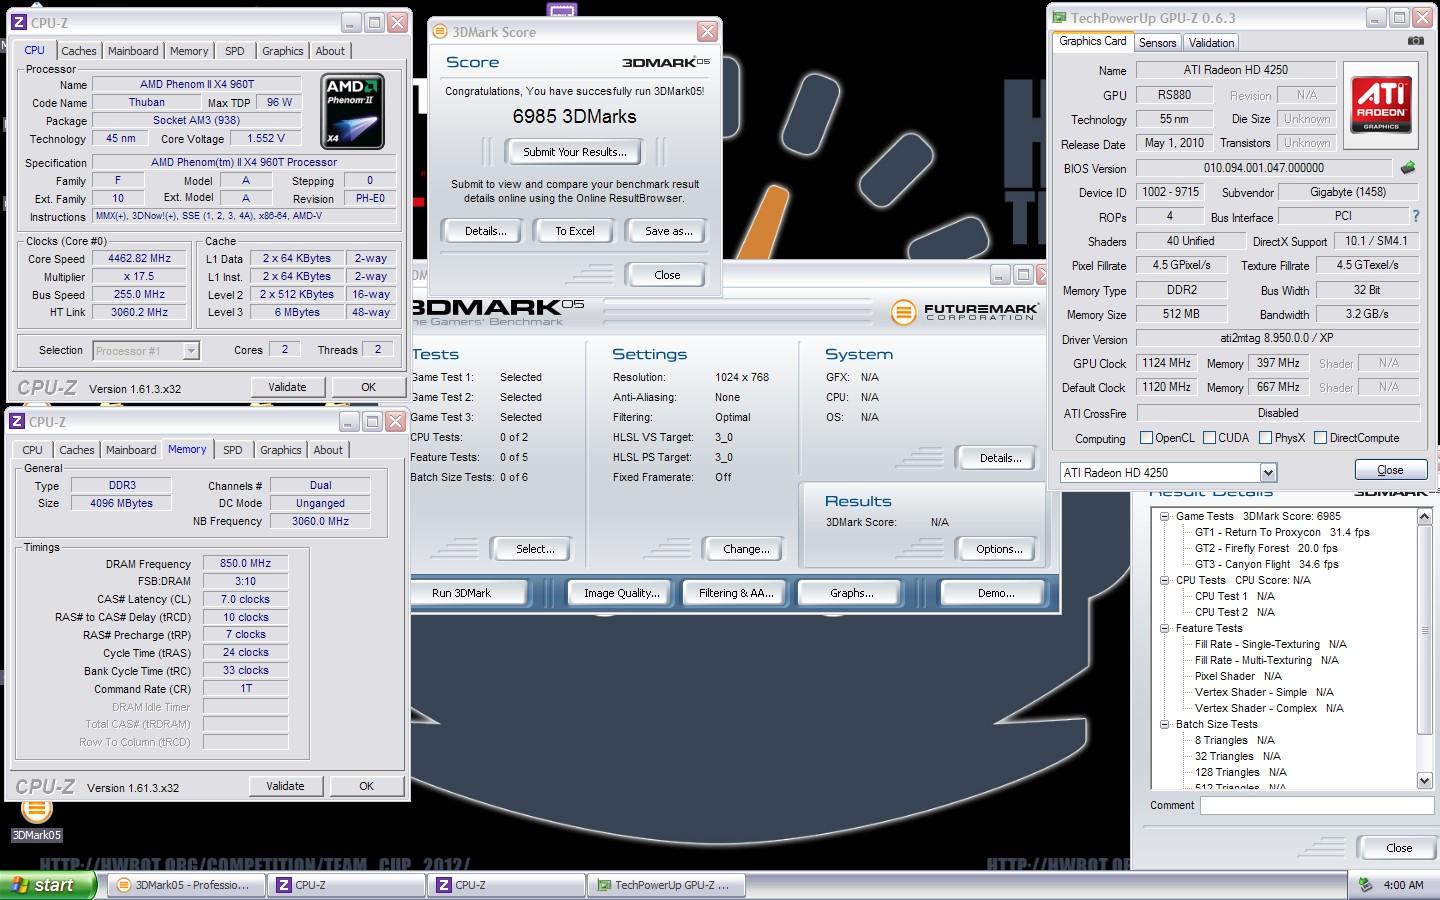1440x900 pixels.
Task: Click the GPU-Z Close button
Action: tap(1390, 470)
